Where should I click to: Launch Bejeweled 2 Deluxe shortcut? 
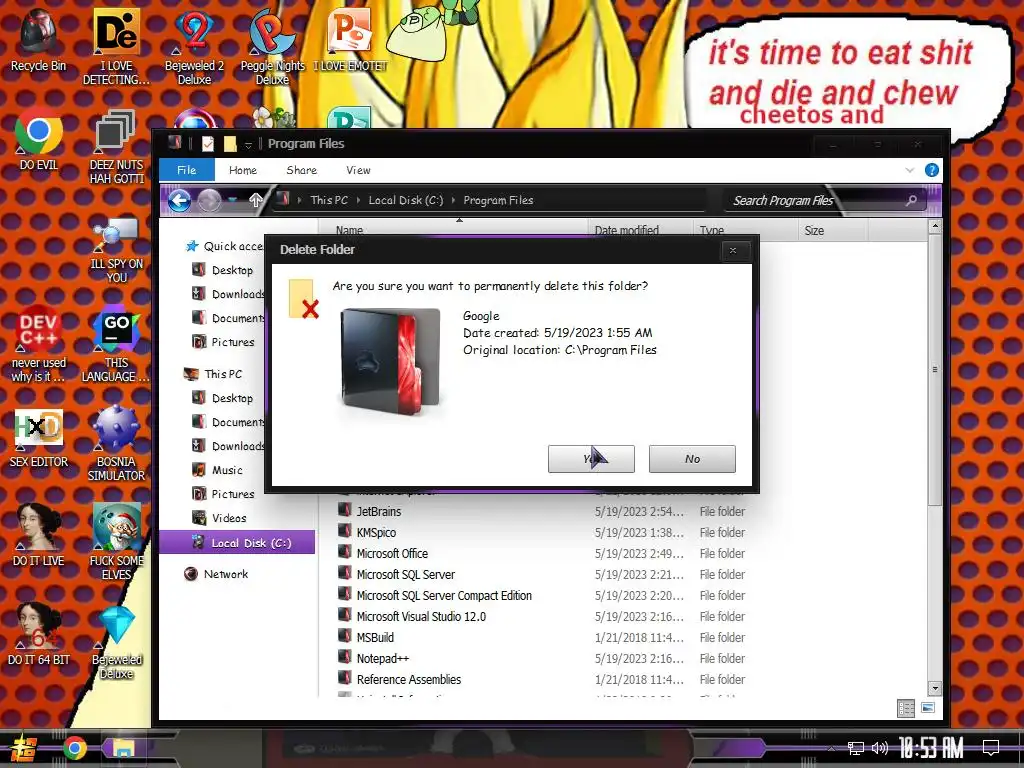tap(194, 46)
